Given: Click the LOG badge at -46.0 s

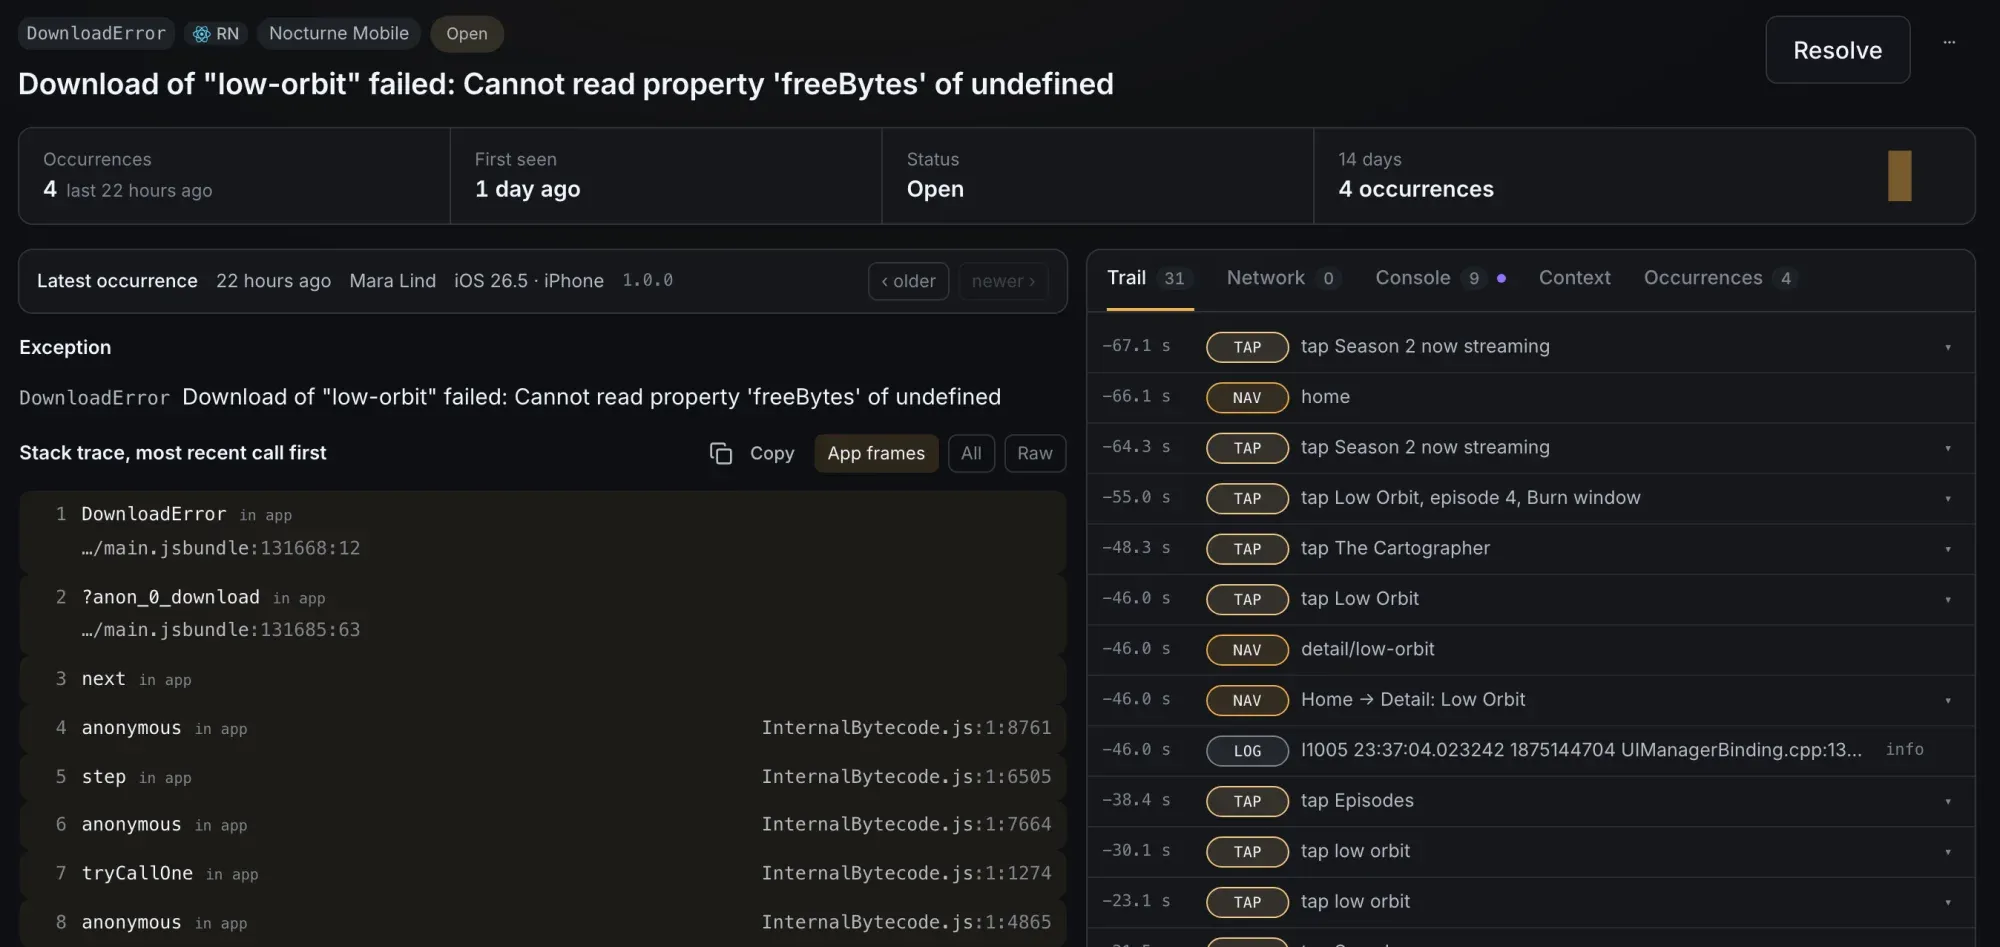Looking at the screenshot, I should click(1247, 751).
